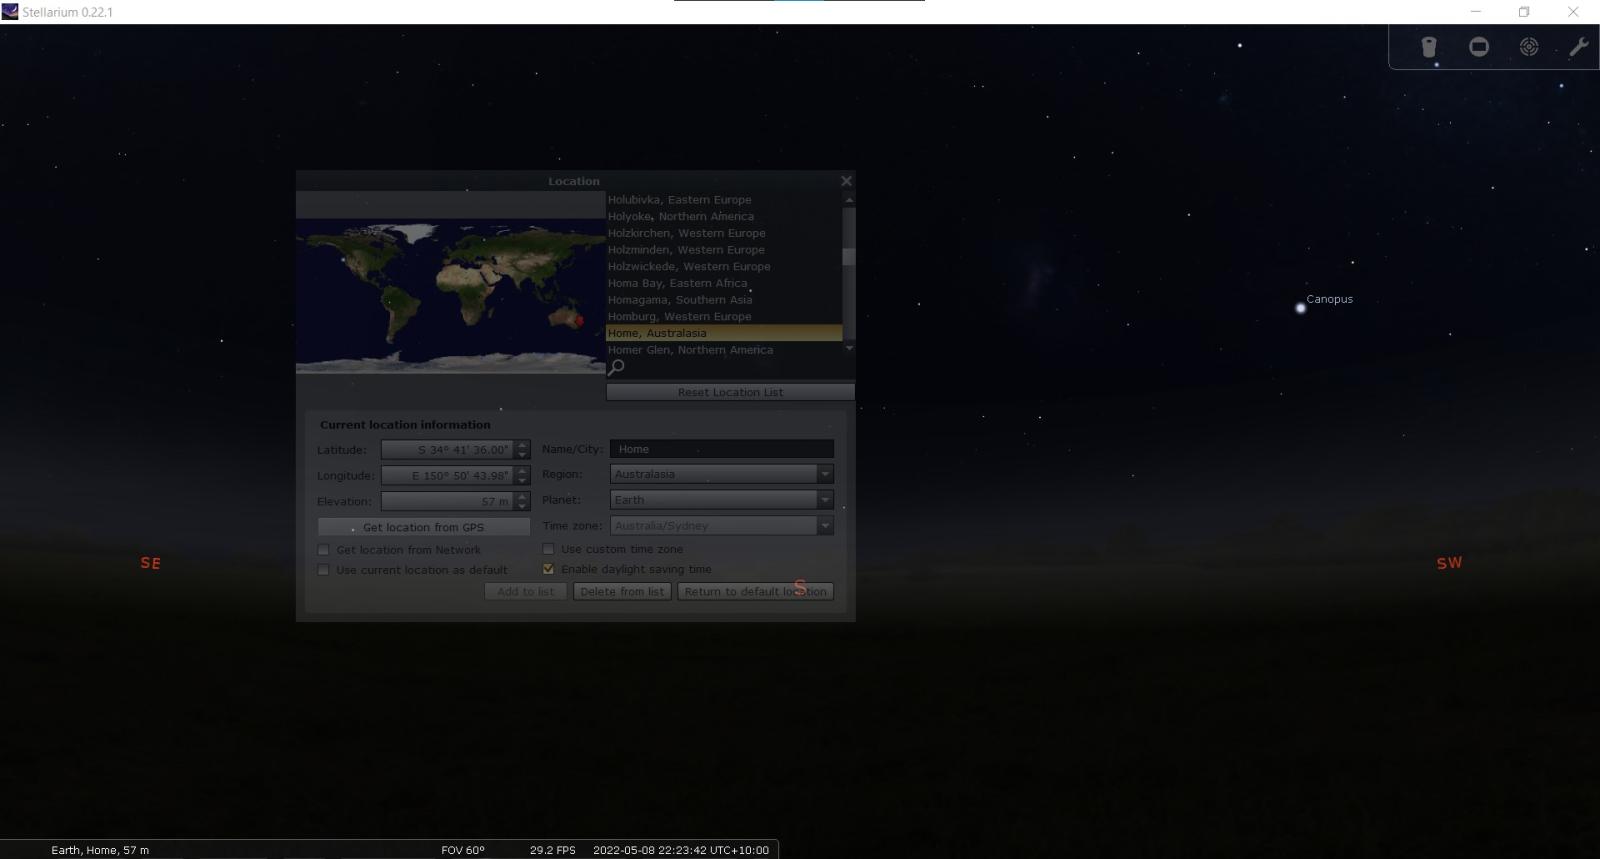
Task: Select the highlighted Home, Australasia entry
Action: [x=724, y=333]
